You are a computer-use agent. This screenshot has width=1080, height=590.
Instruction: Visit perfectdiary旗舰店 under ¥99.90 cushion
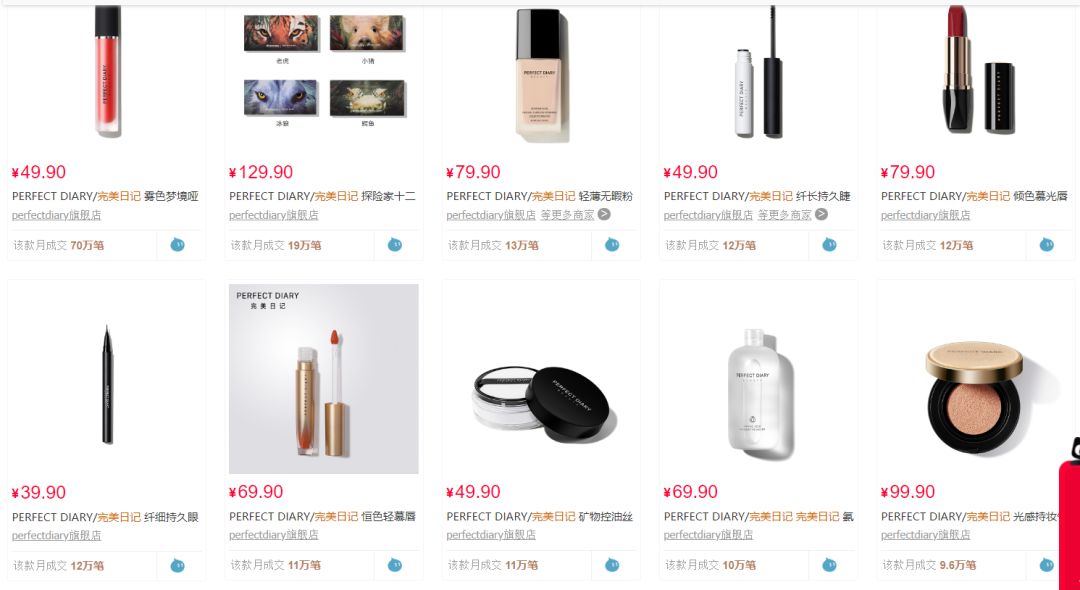click(926, 535)
